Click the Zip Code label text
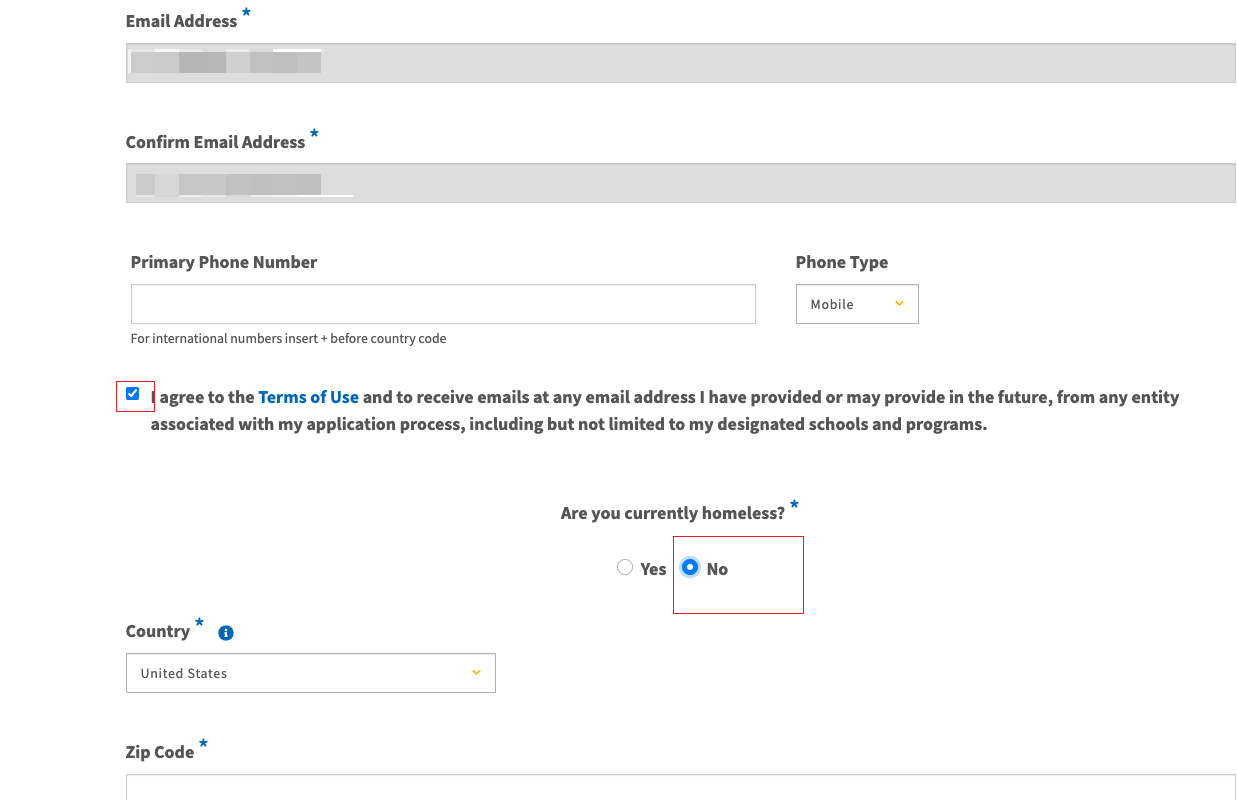The image size is (1237, 800). point(160,752)
